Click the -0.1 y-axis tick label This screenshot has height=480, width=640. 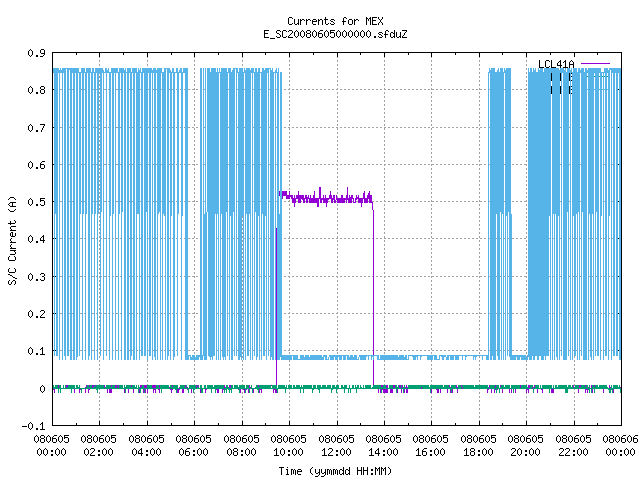click(x=33, y=426)
